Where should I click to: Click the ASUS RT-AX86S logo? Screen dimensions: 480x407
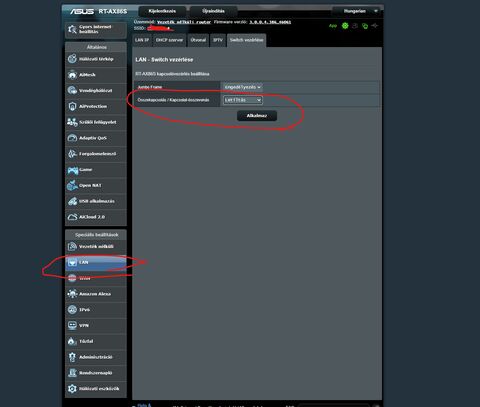click(x=99, y=11)
